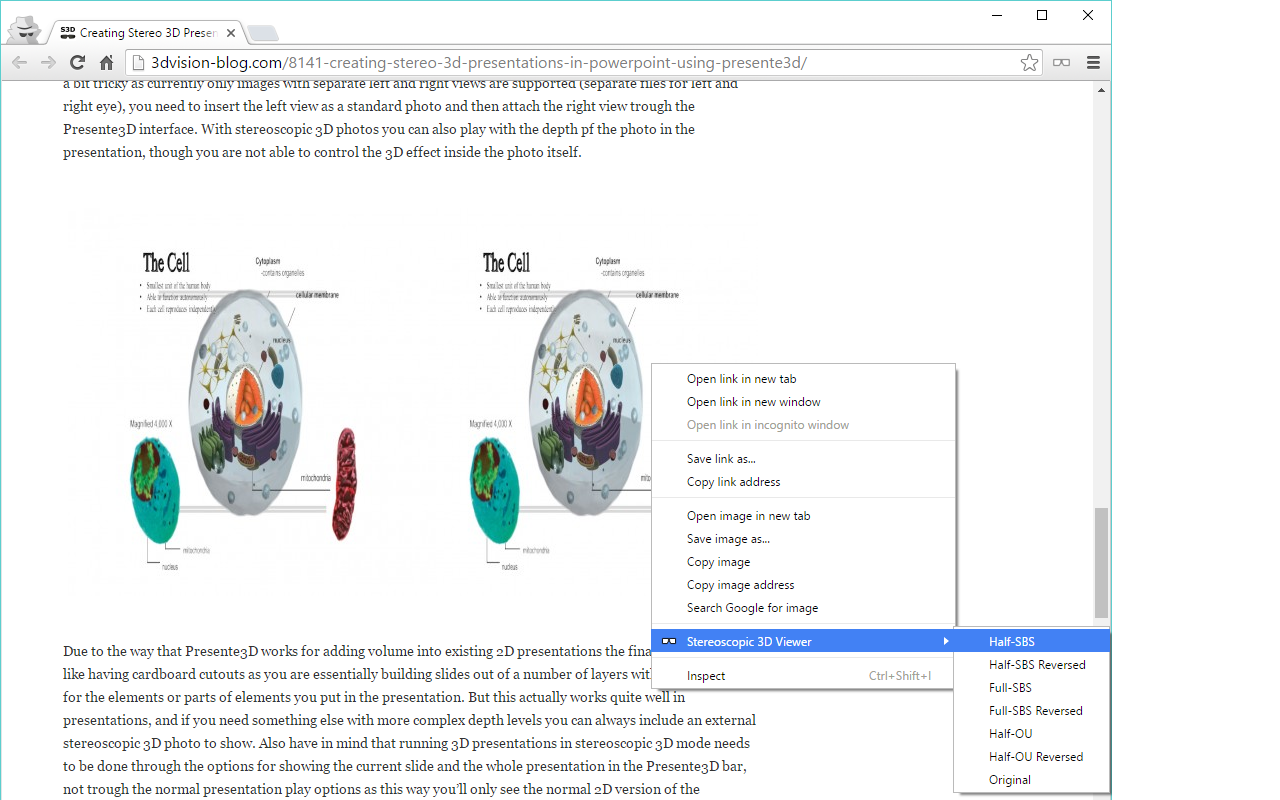Close the Creating Stereo 3D Presentations tab
The width and height of the screenshot is (1280, 800).
coord(231,33)
